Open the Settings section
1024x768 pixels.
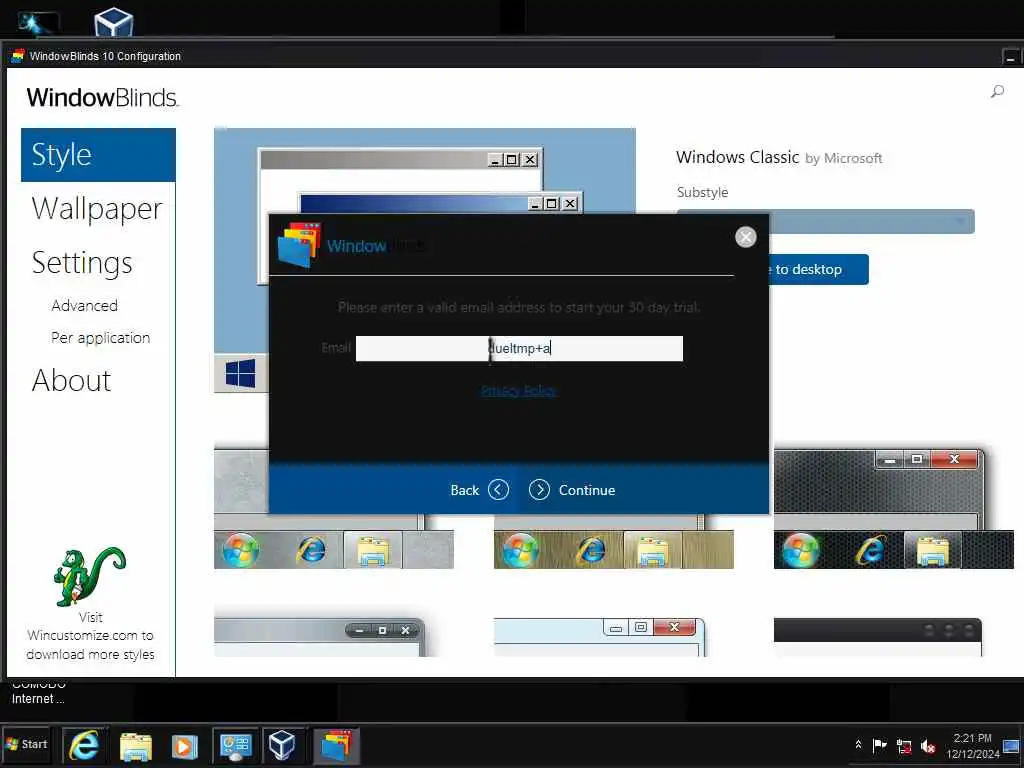(82, 263)
